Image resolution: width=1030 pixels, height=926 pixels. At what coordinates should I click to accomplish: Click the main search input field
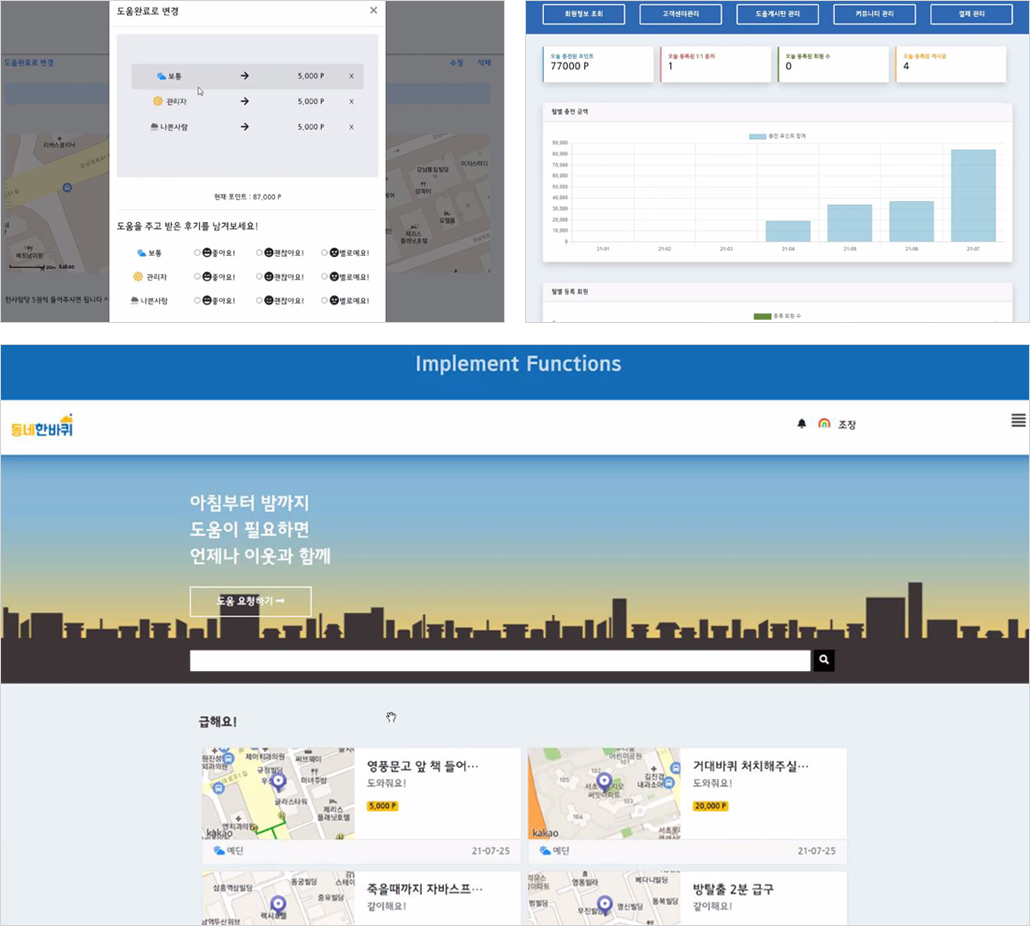[500, 661]
